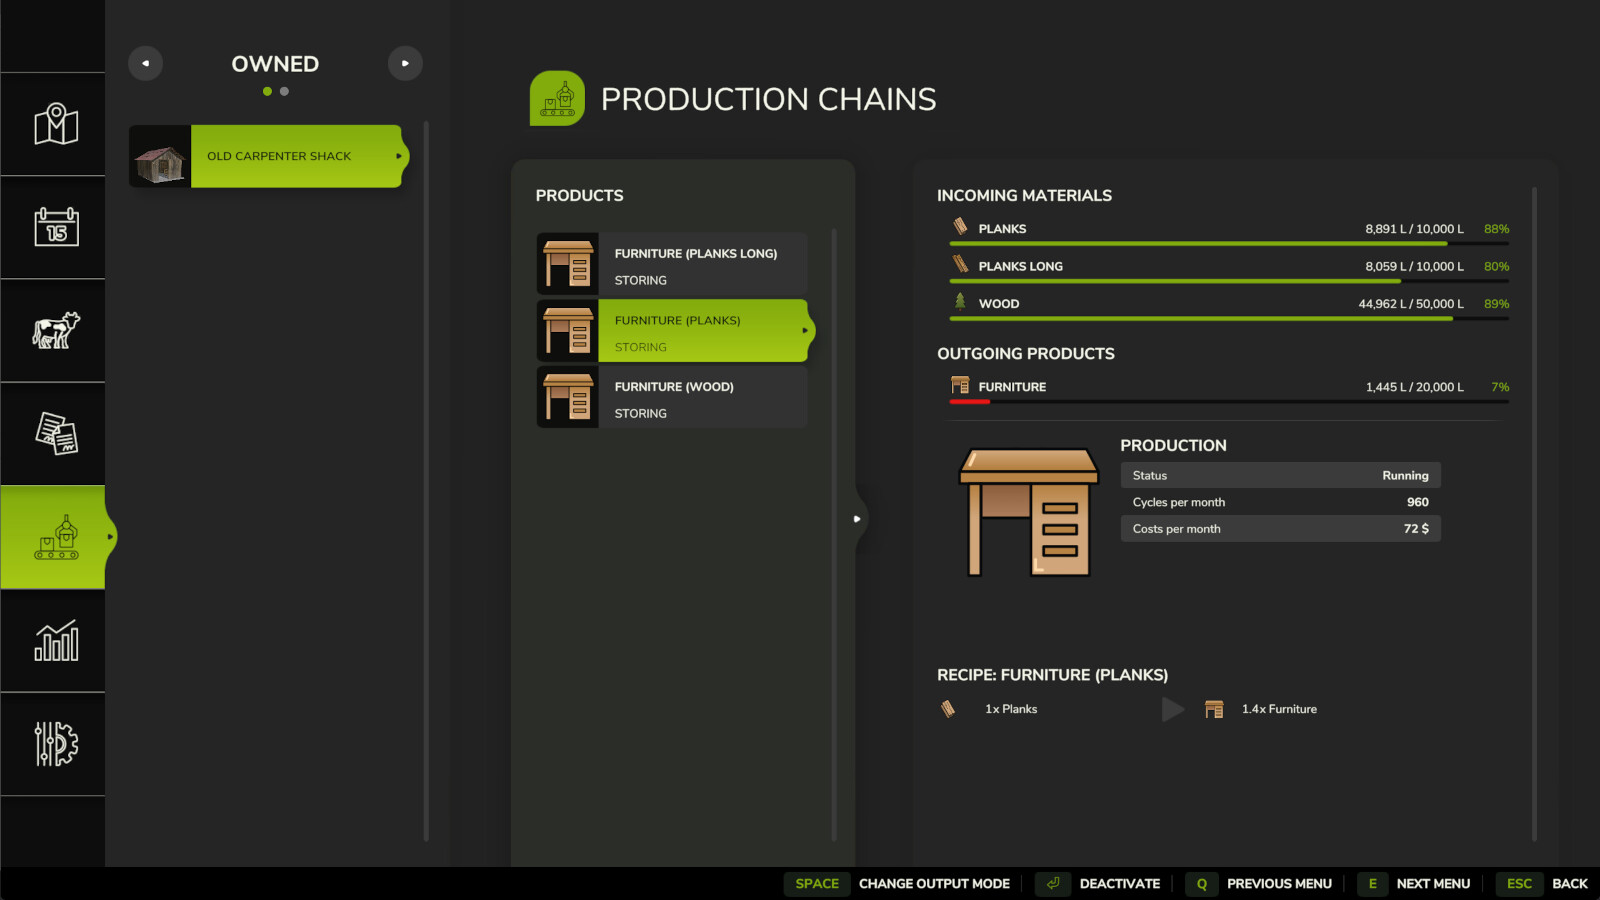Deactivate the selected production

tap(1100, 884)
